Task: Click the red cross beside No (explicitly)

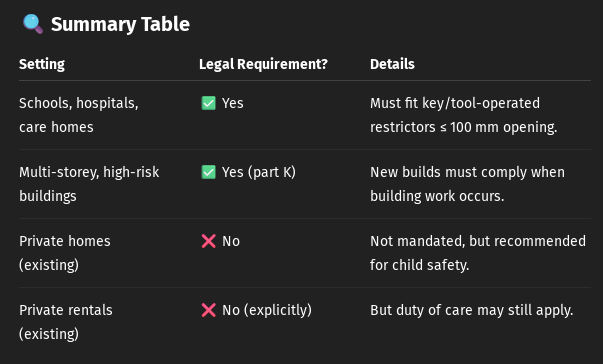Action: click(208, 310)
